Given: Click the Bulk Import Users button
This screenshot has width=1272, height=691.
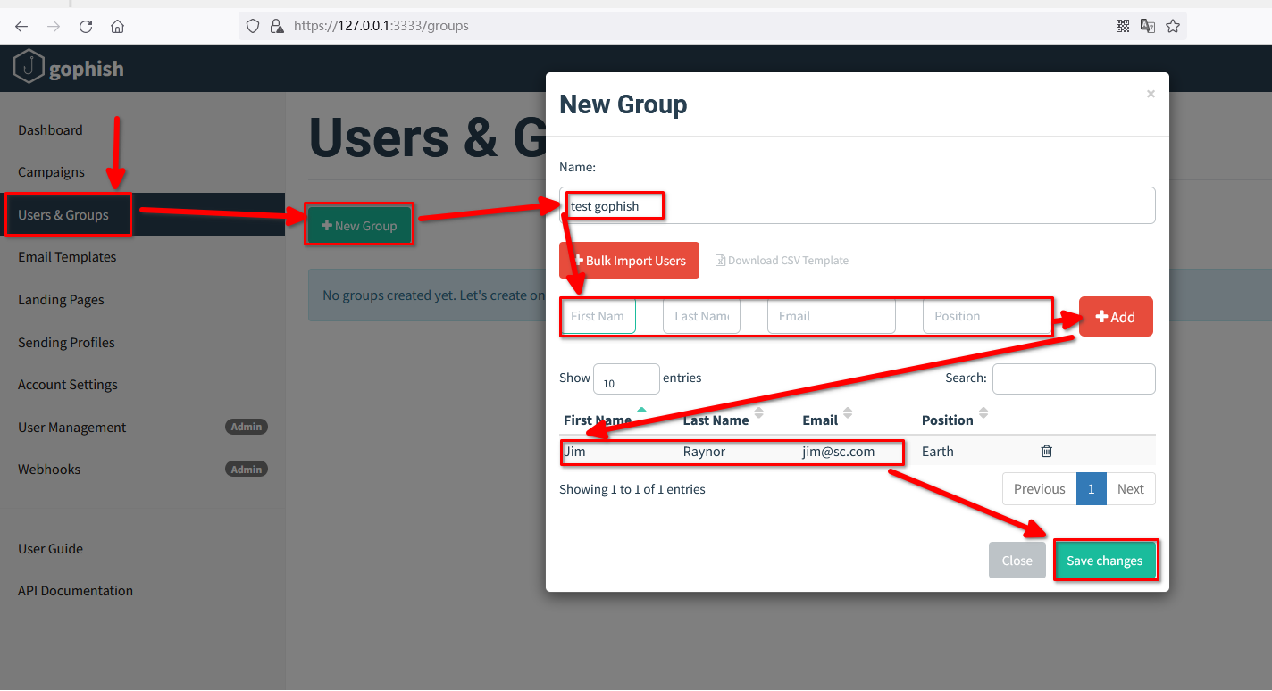Looking at the screenshot, I should [x=629, y=261].
